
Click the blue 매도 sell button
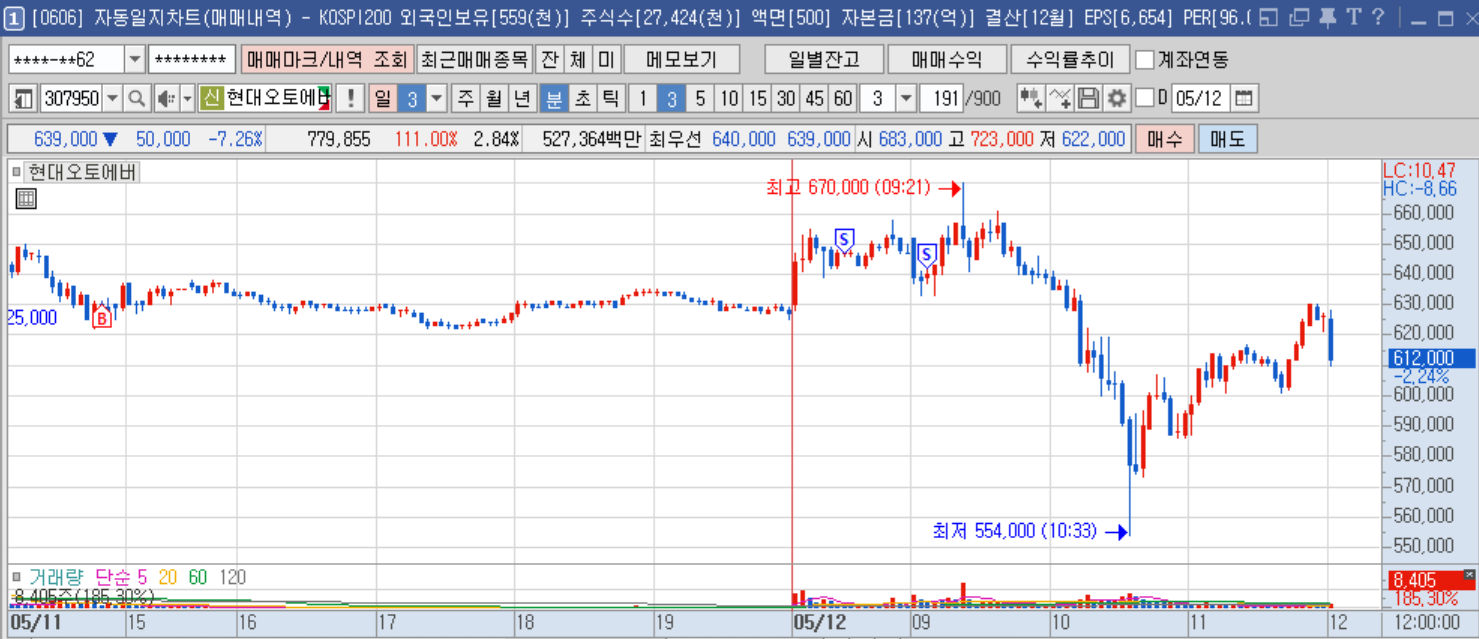tap(1227, 139)
